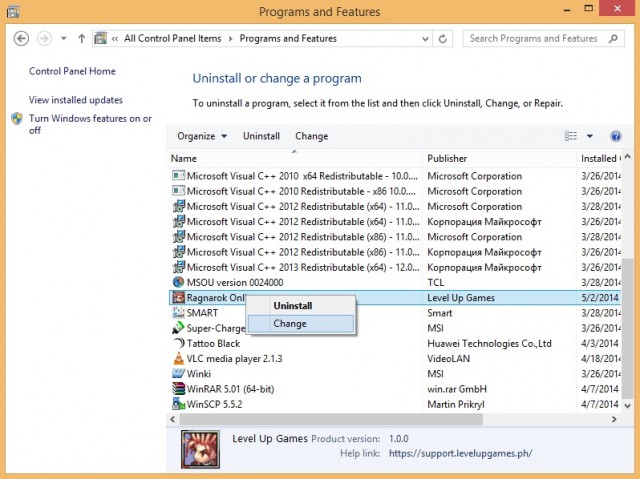Open Turn Windows features on or off

[x=90, y=124]
